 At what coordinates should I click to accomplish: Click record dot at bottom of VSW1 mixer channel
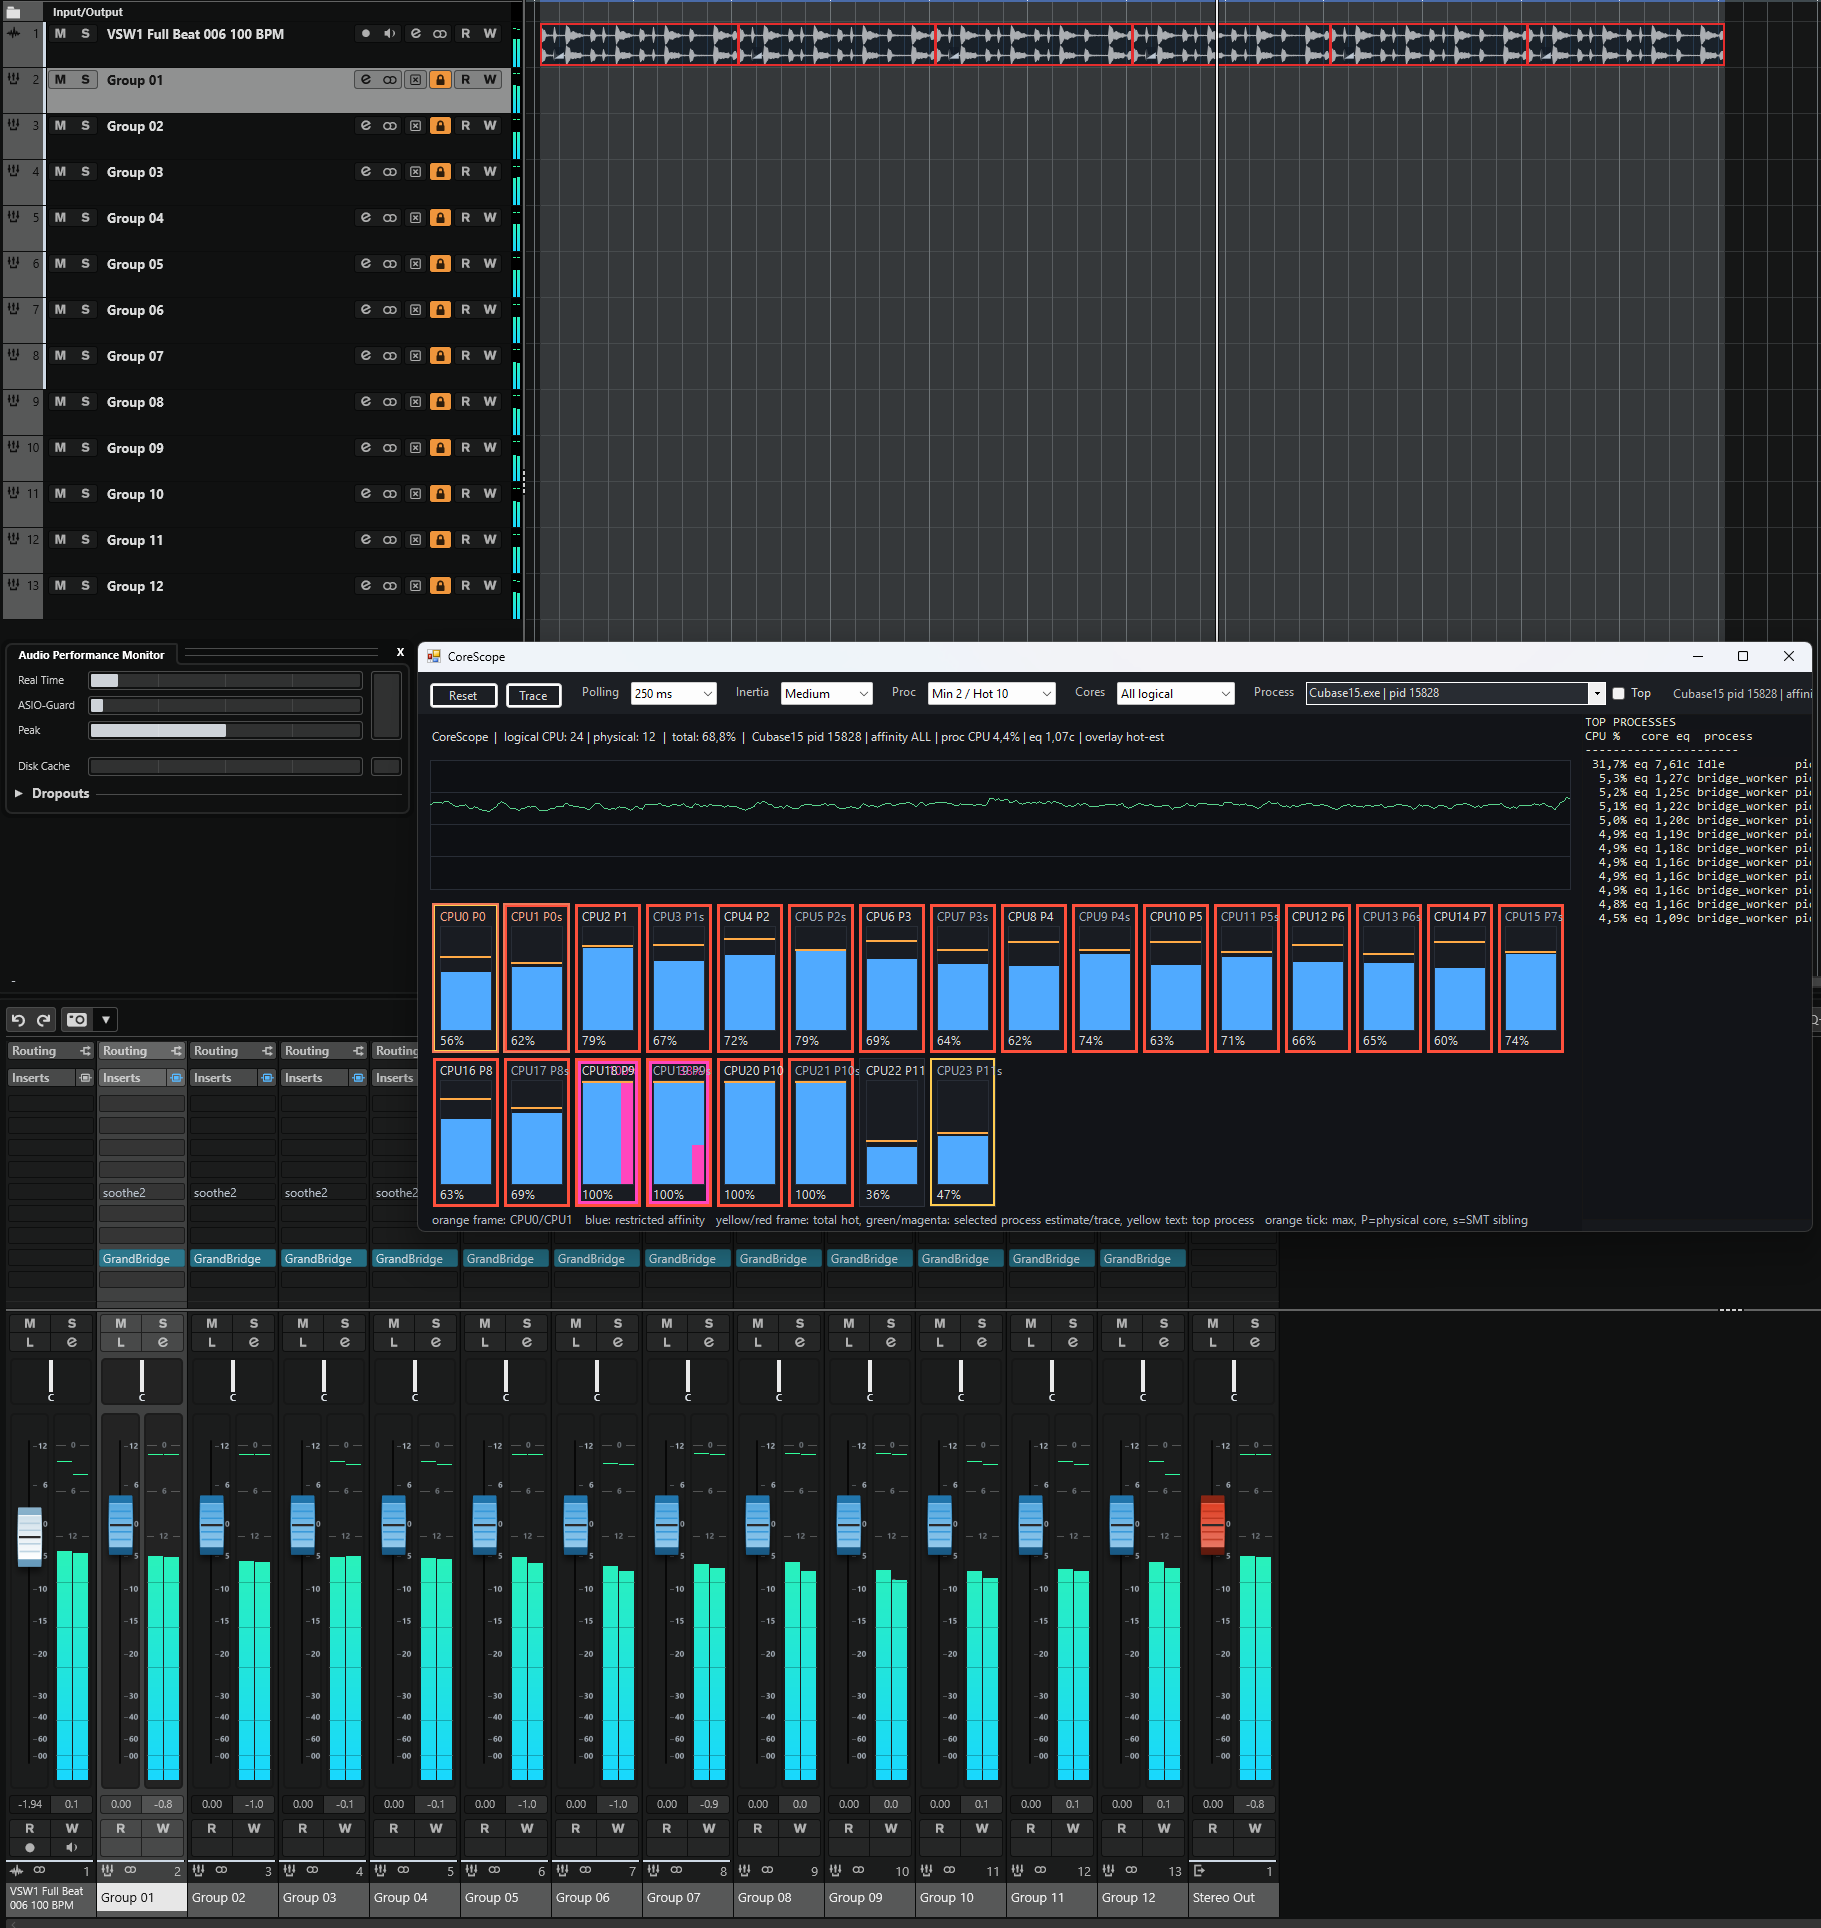click(x=30, y=1848)
